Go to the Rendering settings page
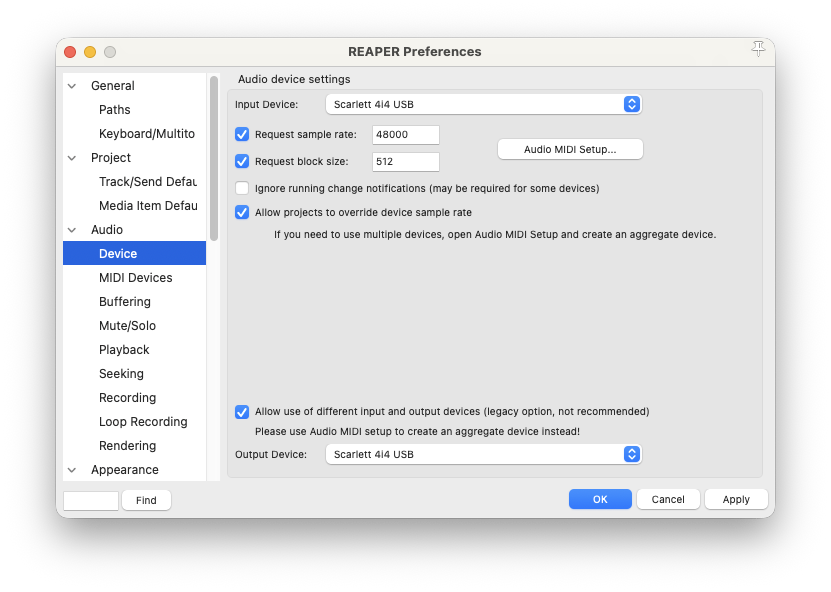Image resolution: width=831 pixels, height=592 pixels. point(127,446)
